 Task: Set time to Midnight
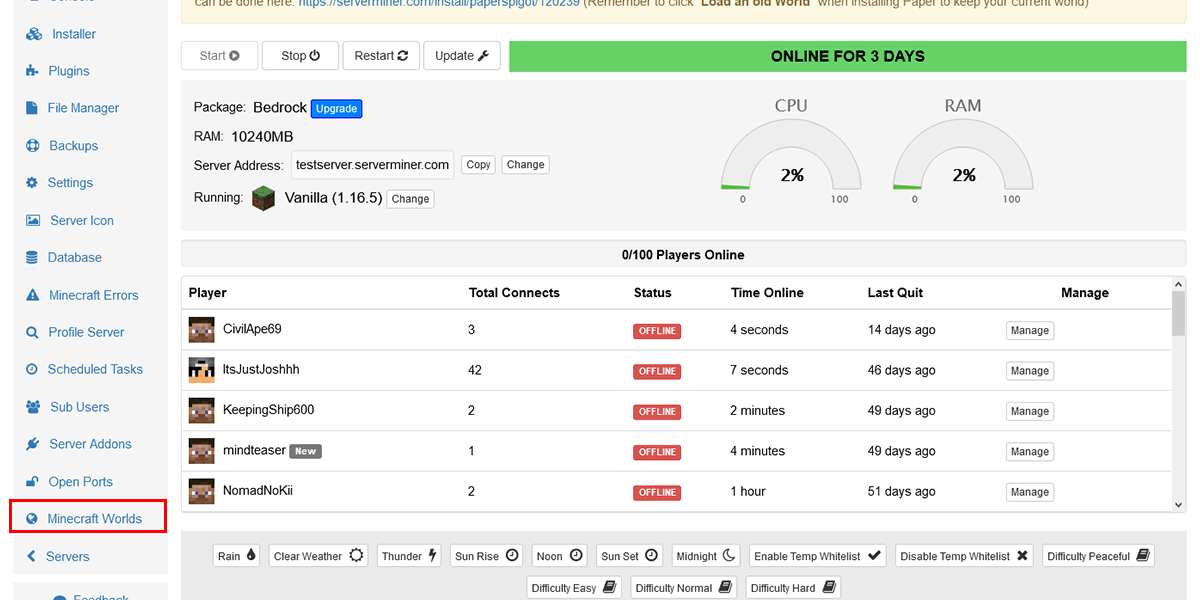coord(707,556)
